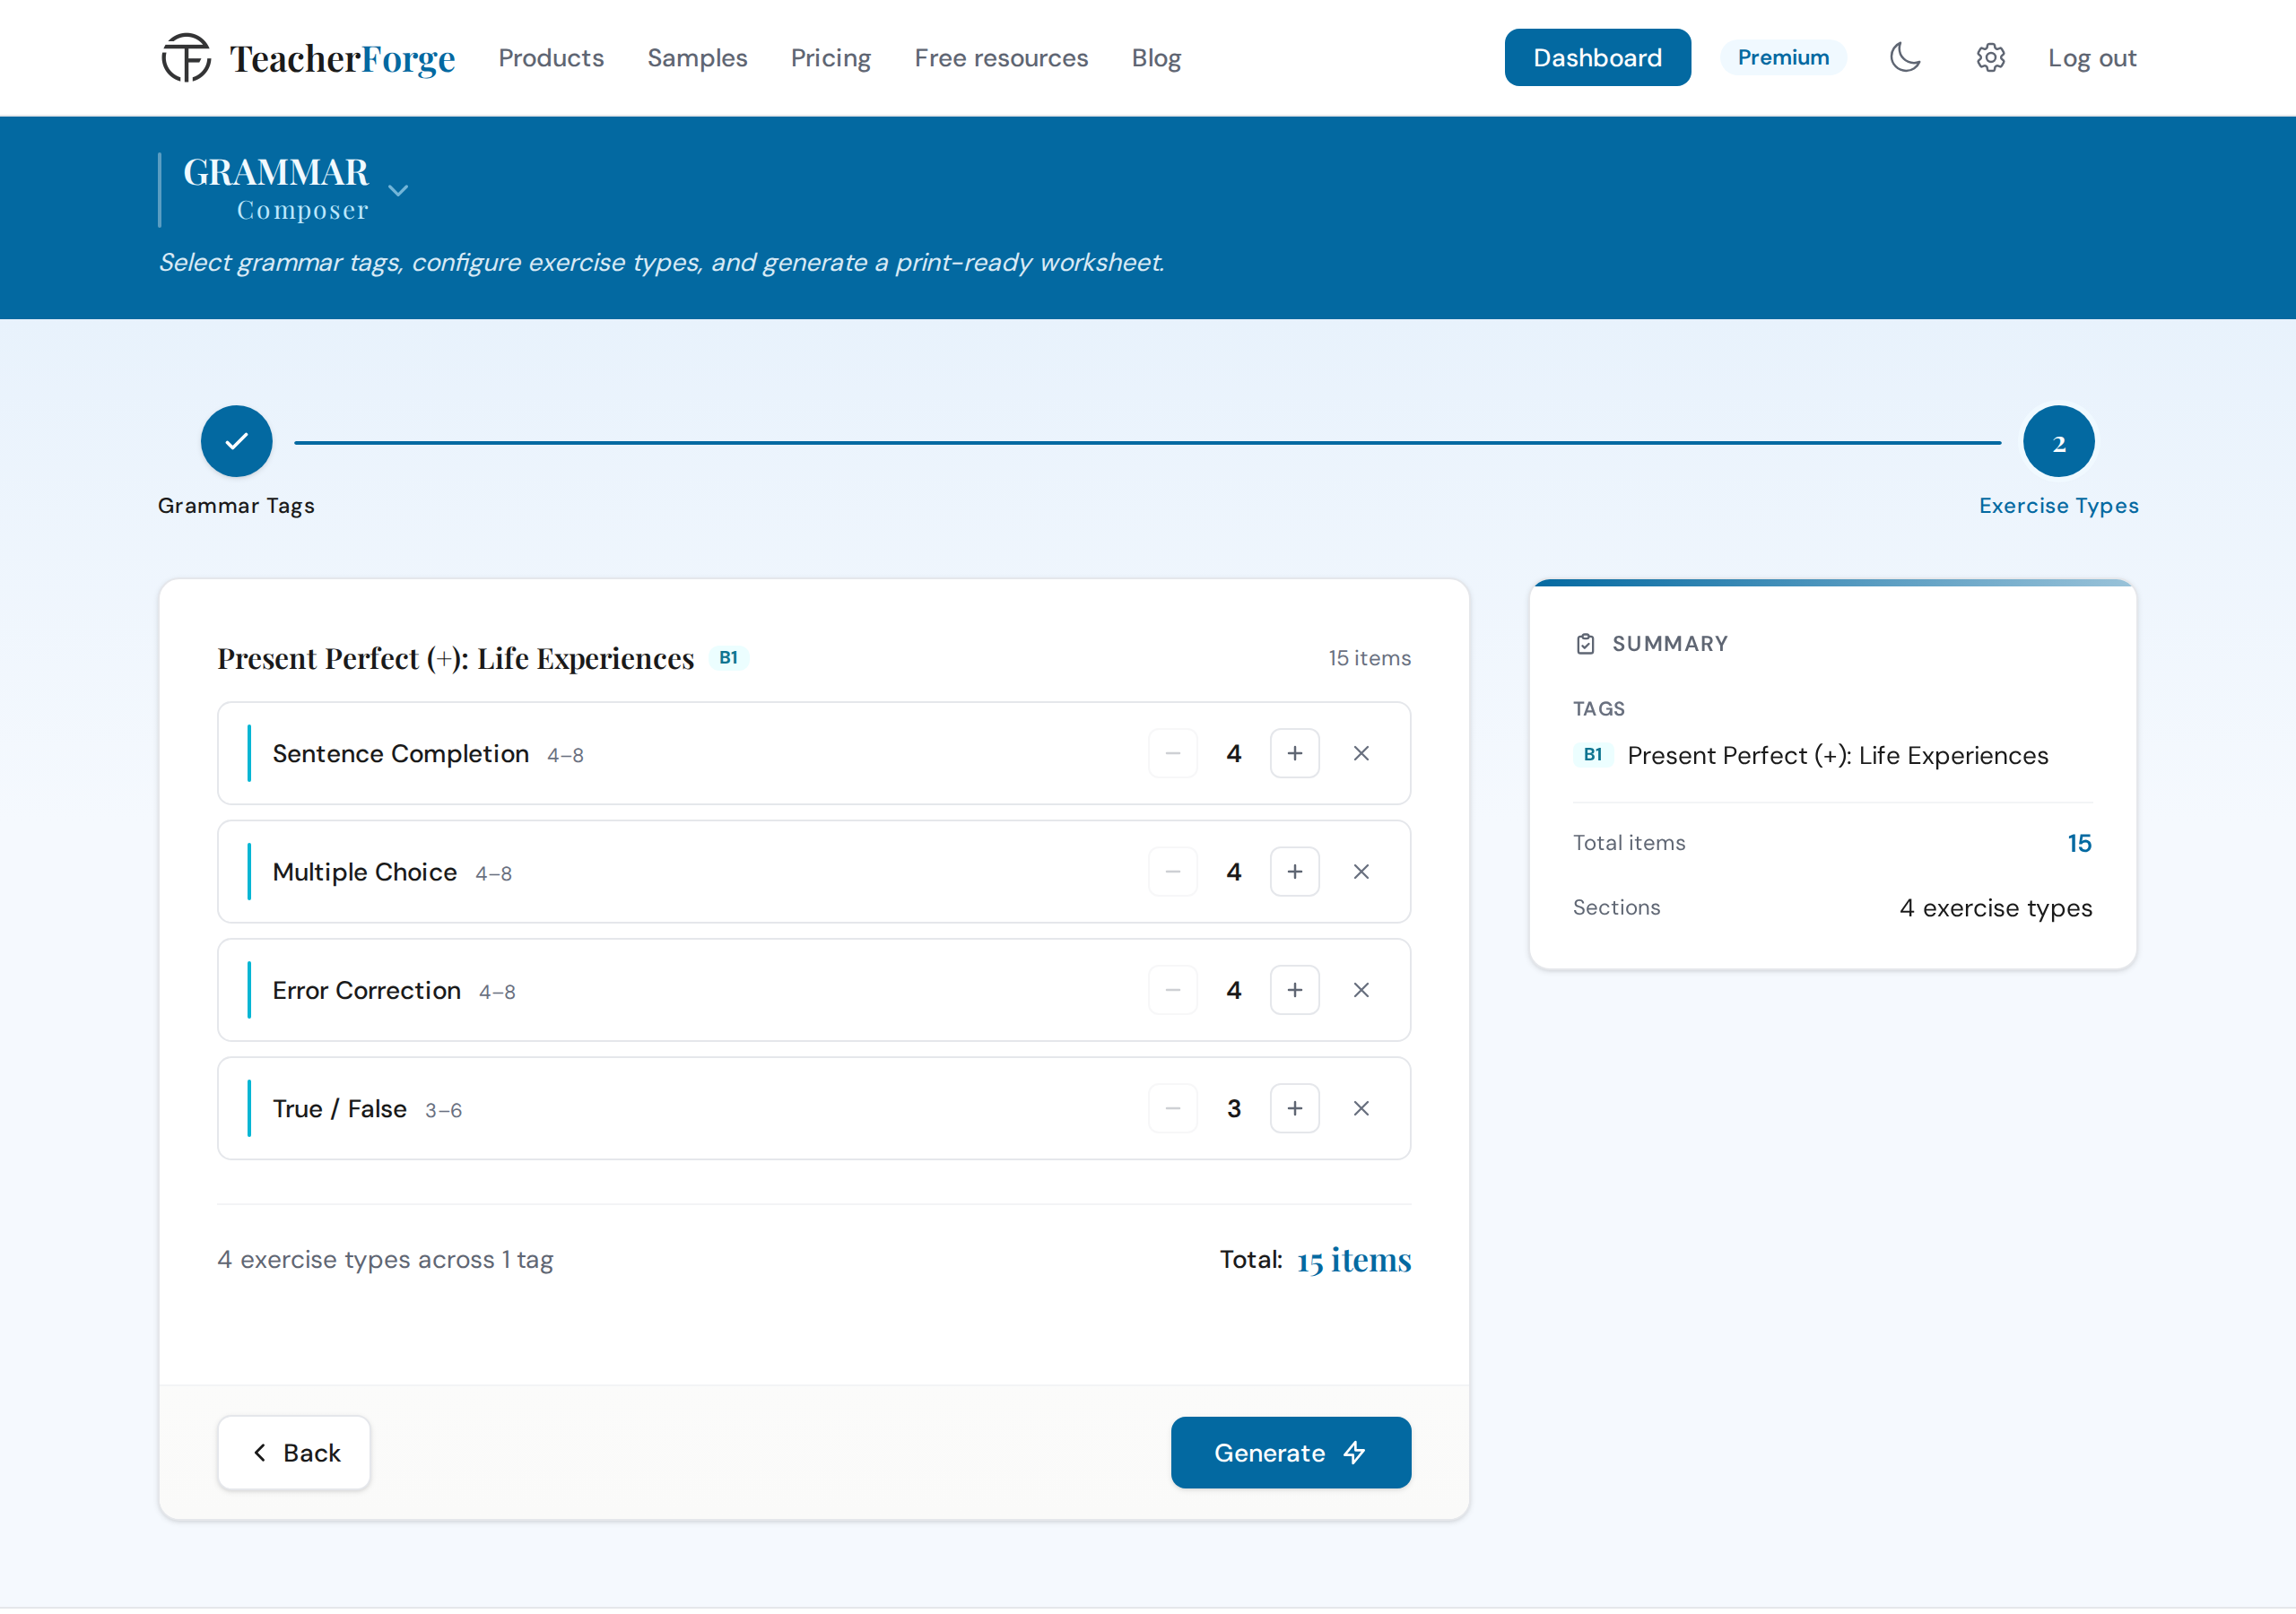Click the Back button
The image size is (2296, 1614).
pos(294,1452)
